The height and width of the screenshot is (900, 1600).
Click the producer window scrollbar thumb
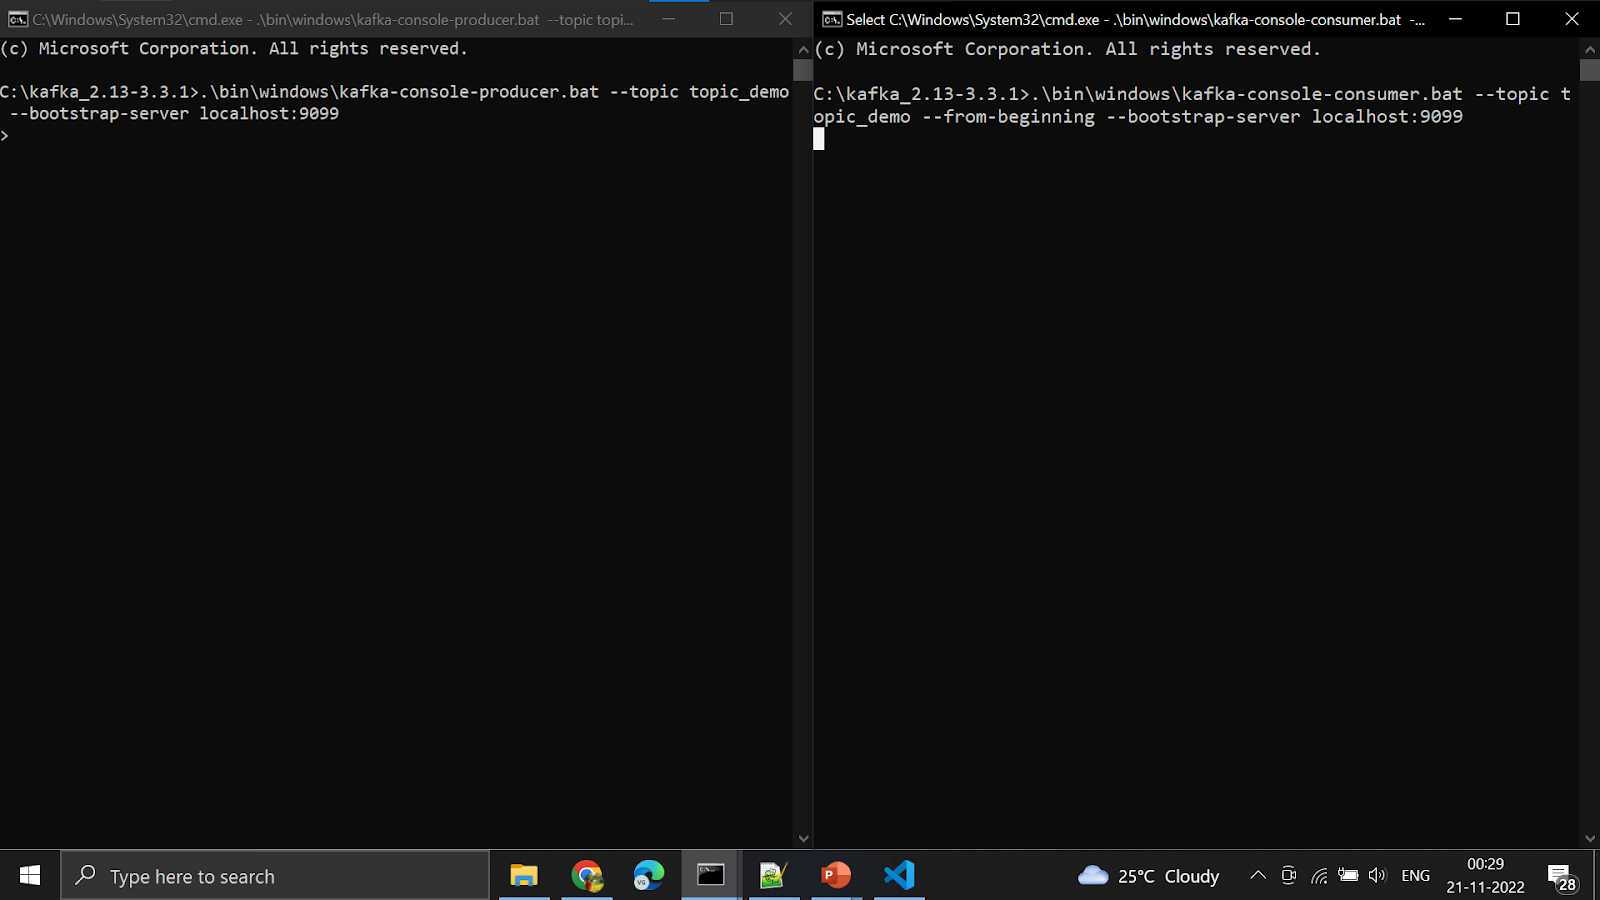coord(803,70)
